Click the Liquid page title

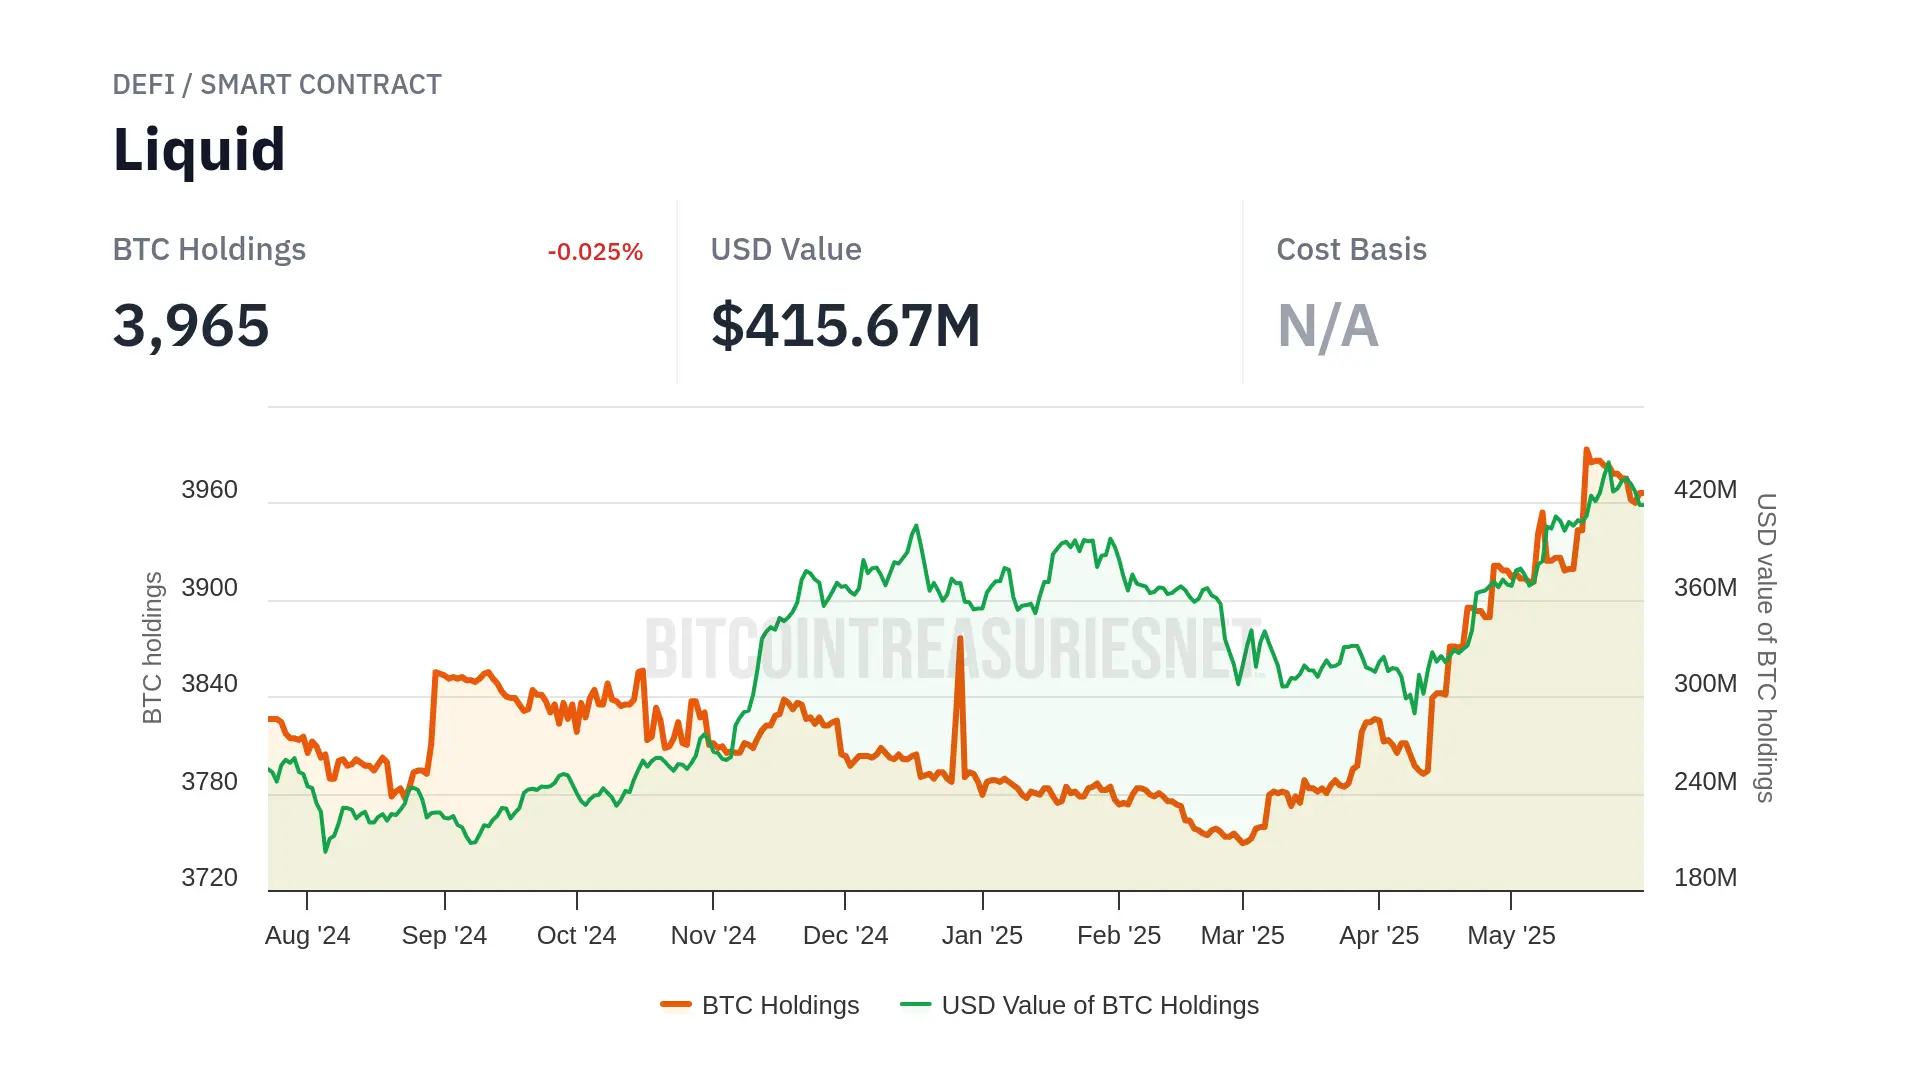pyautogui.click(x=199, y=150)
